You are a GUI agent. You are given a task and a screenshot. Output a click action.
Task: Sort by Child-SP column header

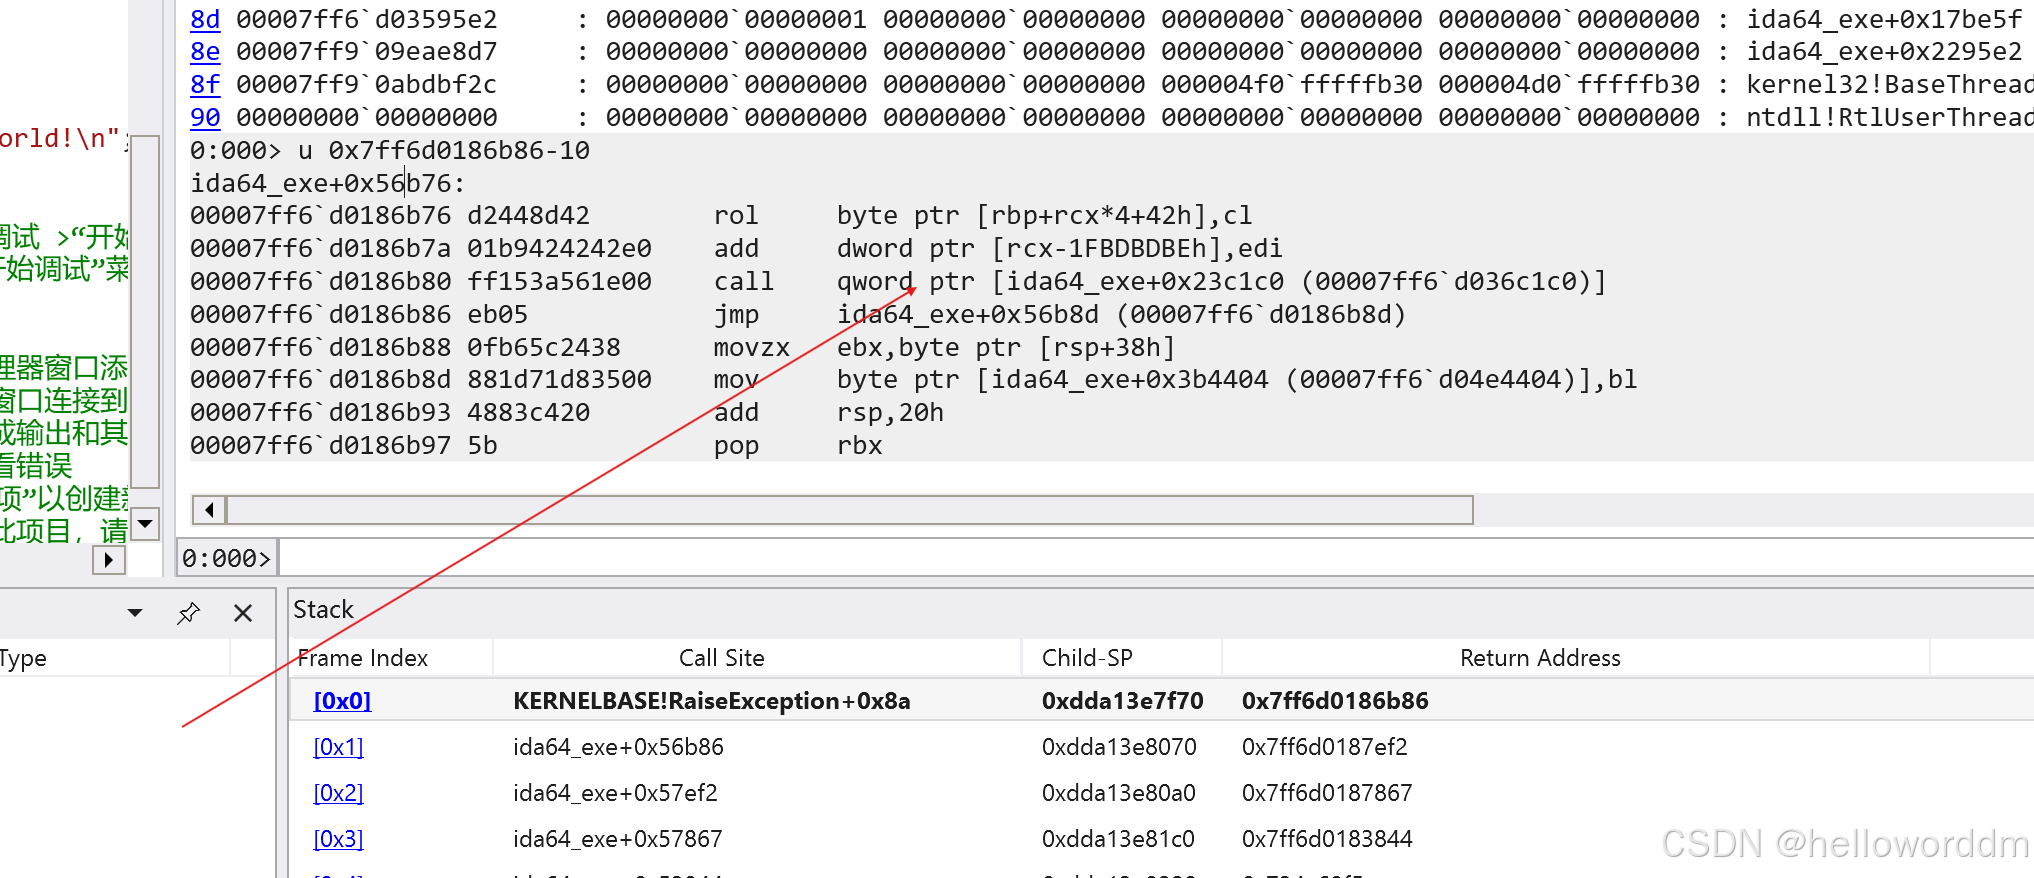(x=1087, y=658)
